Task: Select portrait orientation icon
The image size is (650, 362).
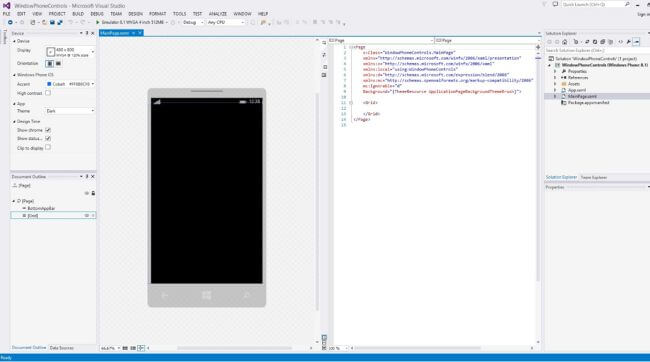Action: 50,63
